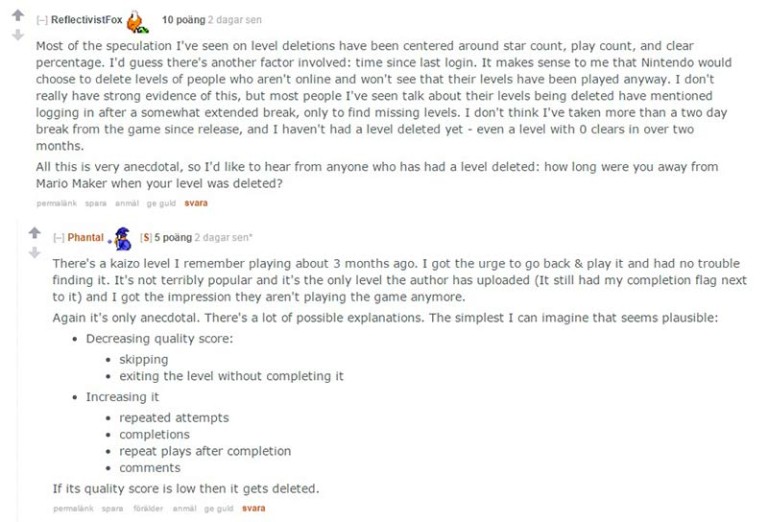Downvote Phantal's reply

click(x=34, y=253)
